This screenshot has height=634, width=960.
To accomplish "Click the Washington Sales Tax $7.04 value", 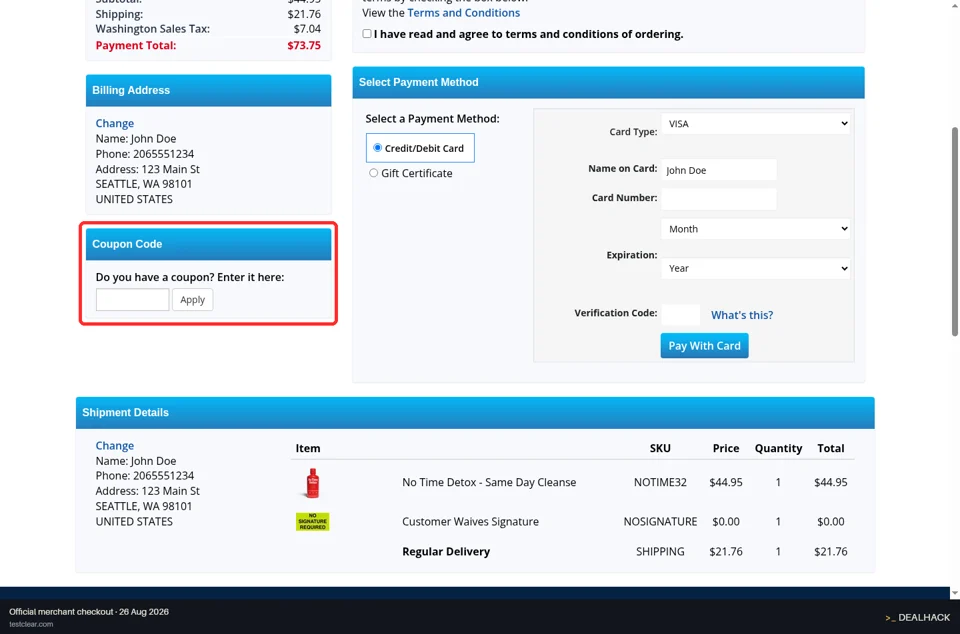I will [x=307, y=29].
